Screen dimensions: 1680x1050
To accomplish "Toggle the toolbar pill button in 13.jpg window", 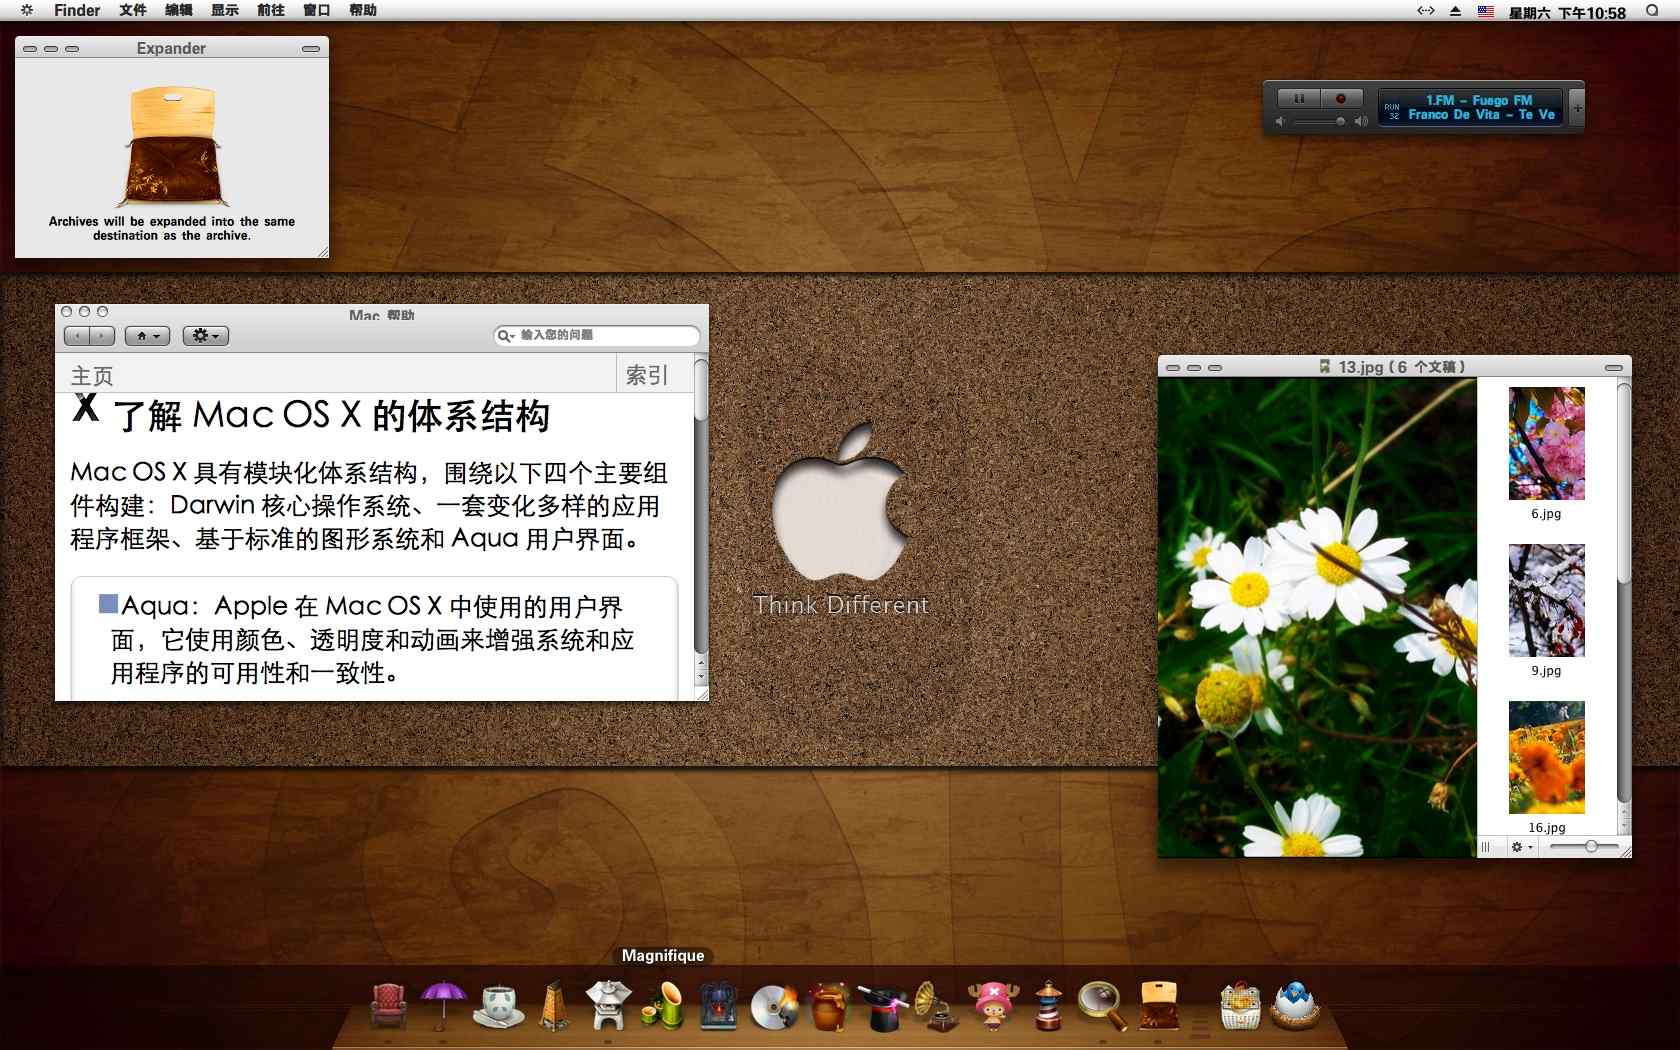I will click(1613, 368).
